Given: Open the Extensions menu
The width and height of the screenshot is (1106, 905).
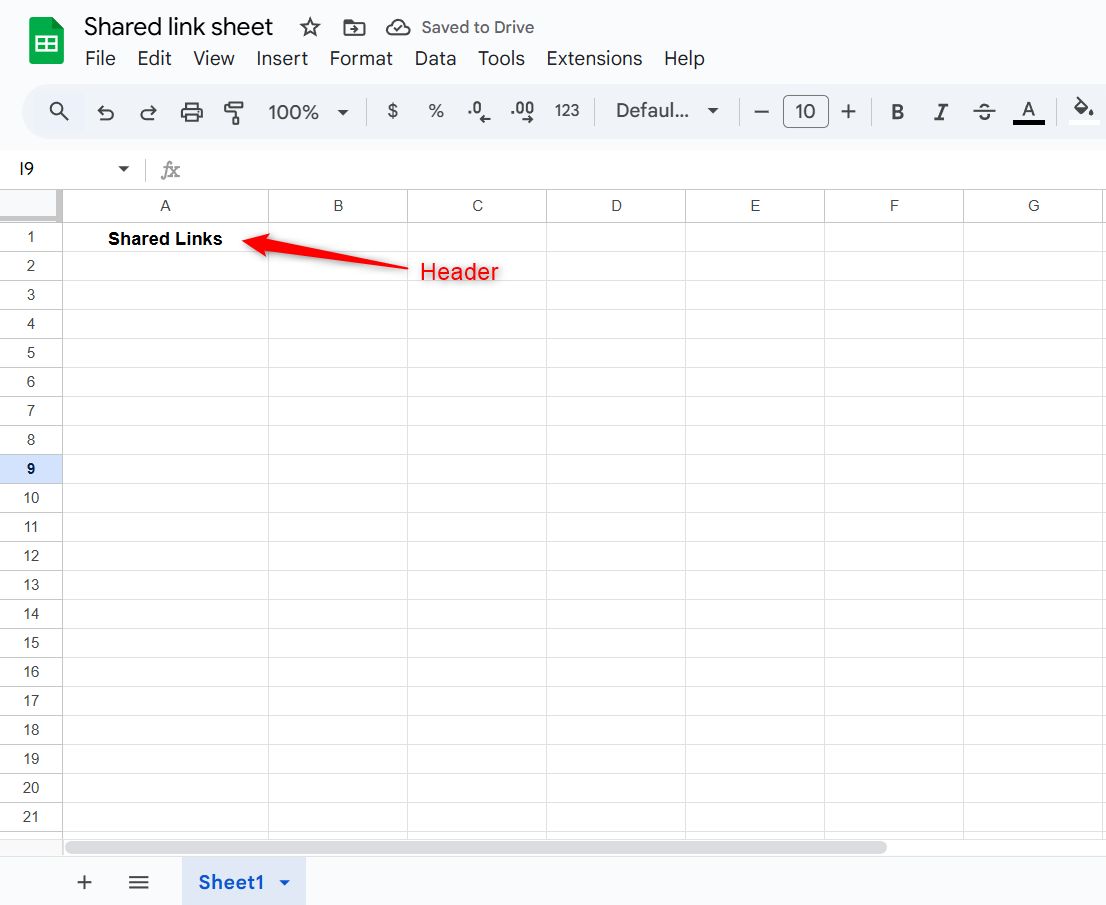Looking at the screenshot, I should tap(594, 59).
